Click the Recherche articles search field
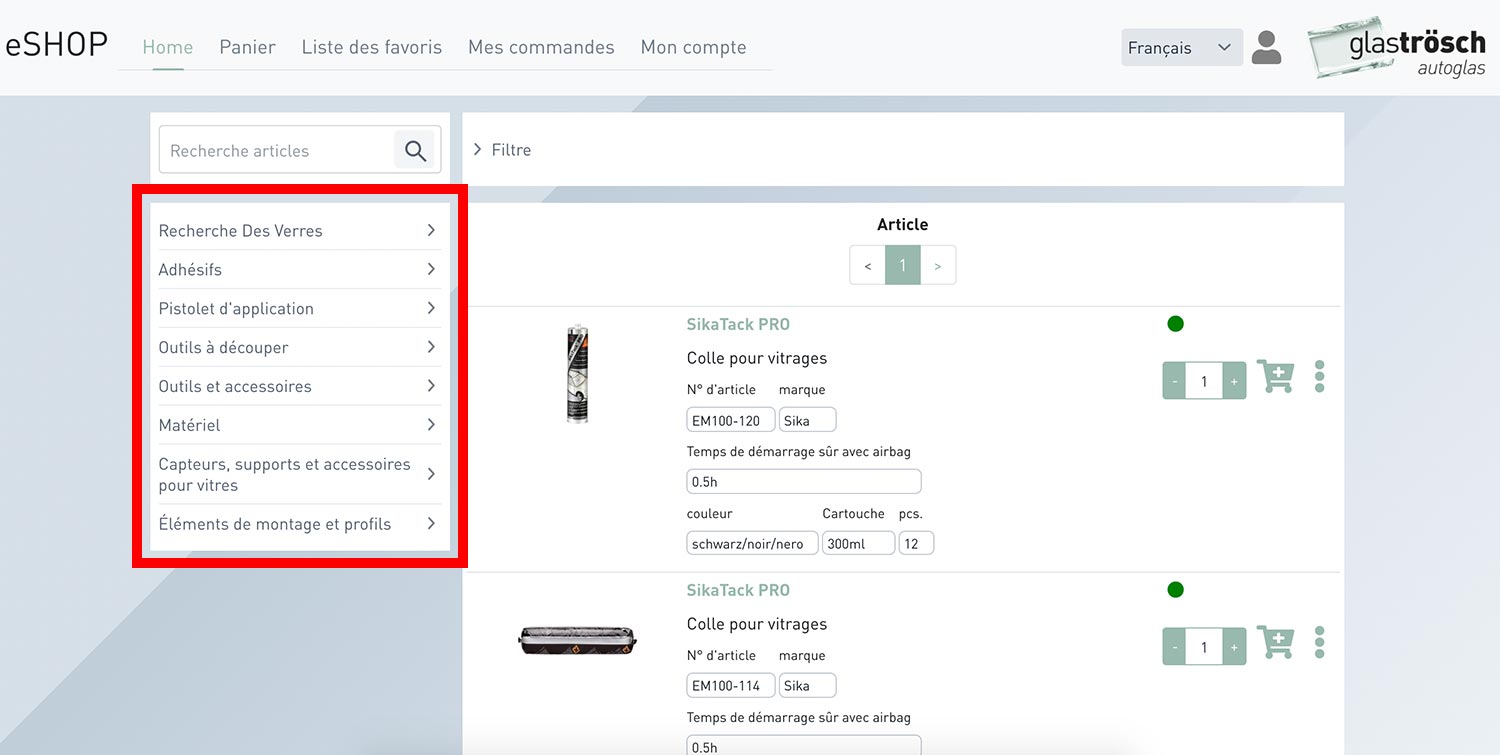The height and width of the screenshot is (755, 1500). 276,151
